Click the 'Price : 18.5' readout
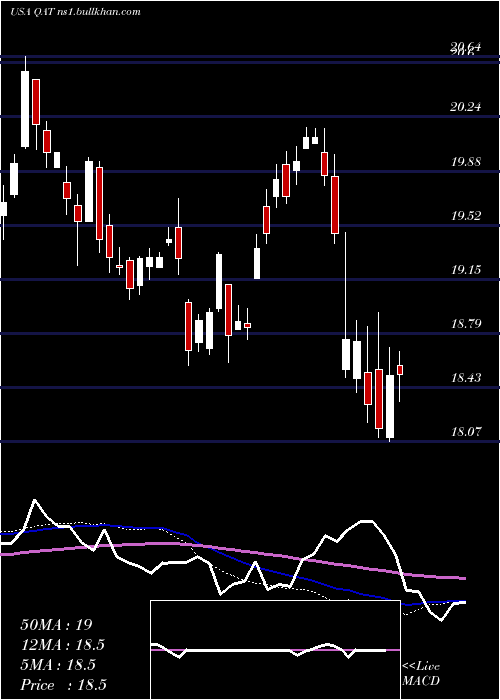The height and width of the screenshot is (700, 500). [63, 685]
